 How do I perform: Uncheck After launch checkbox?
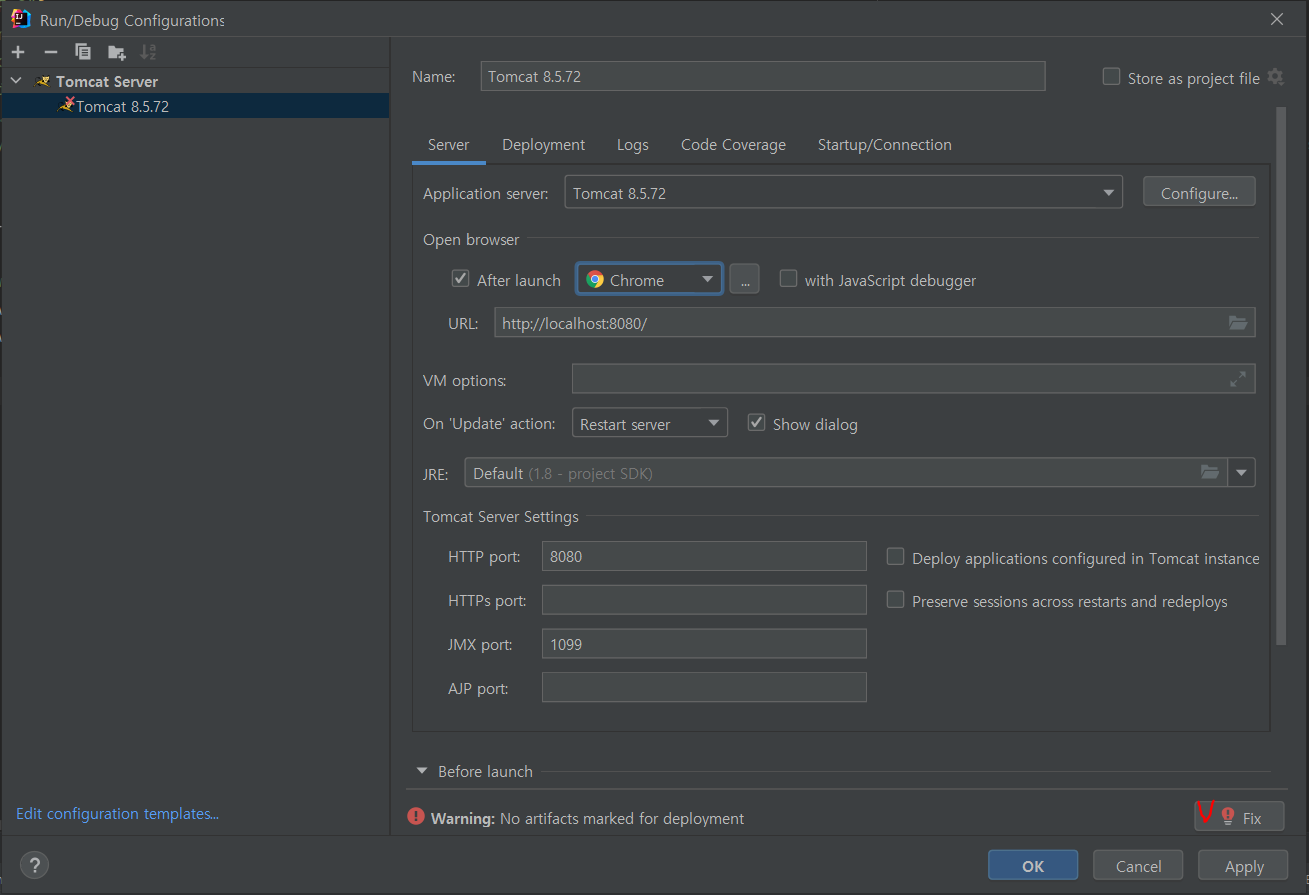tap(460, 280)
